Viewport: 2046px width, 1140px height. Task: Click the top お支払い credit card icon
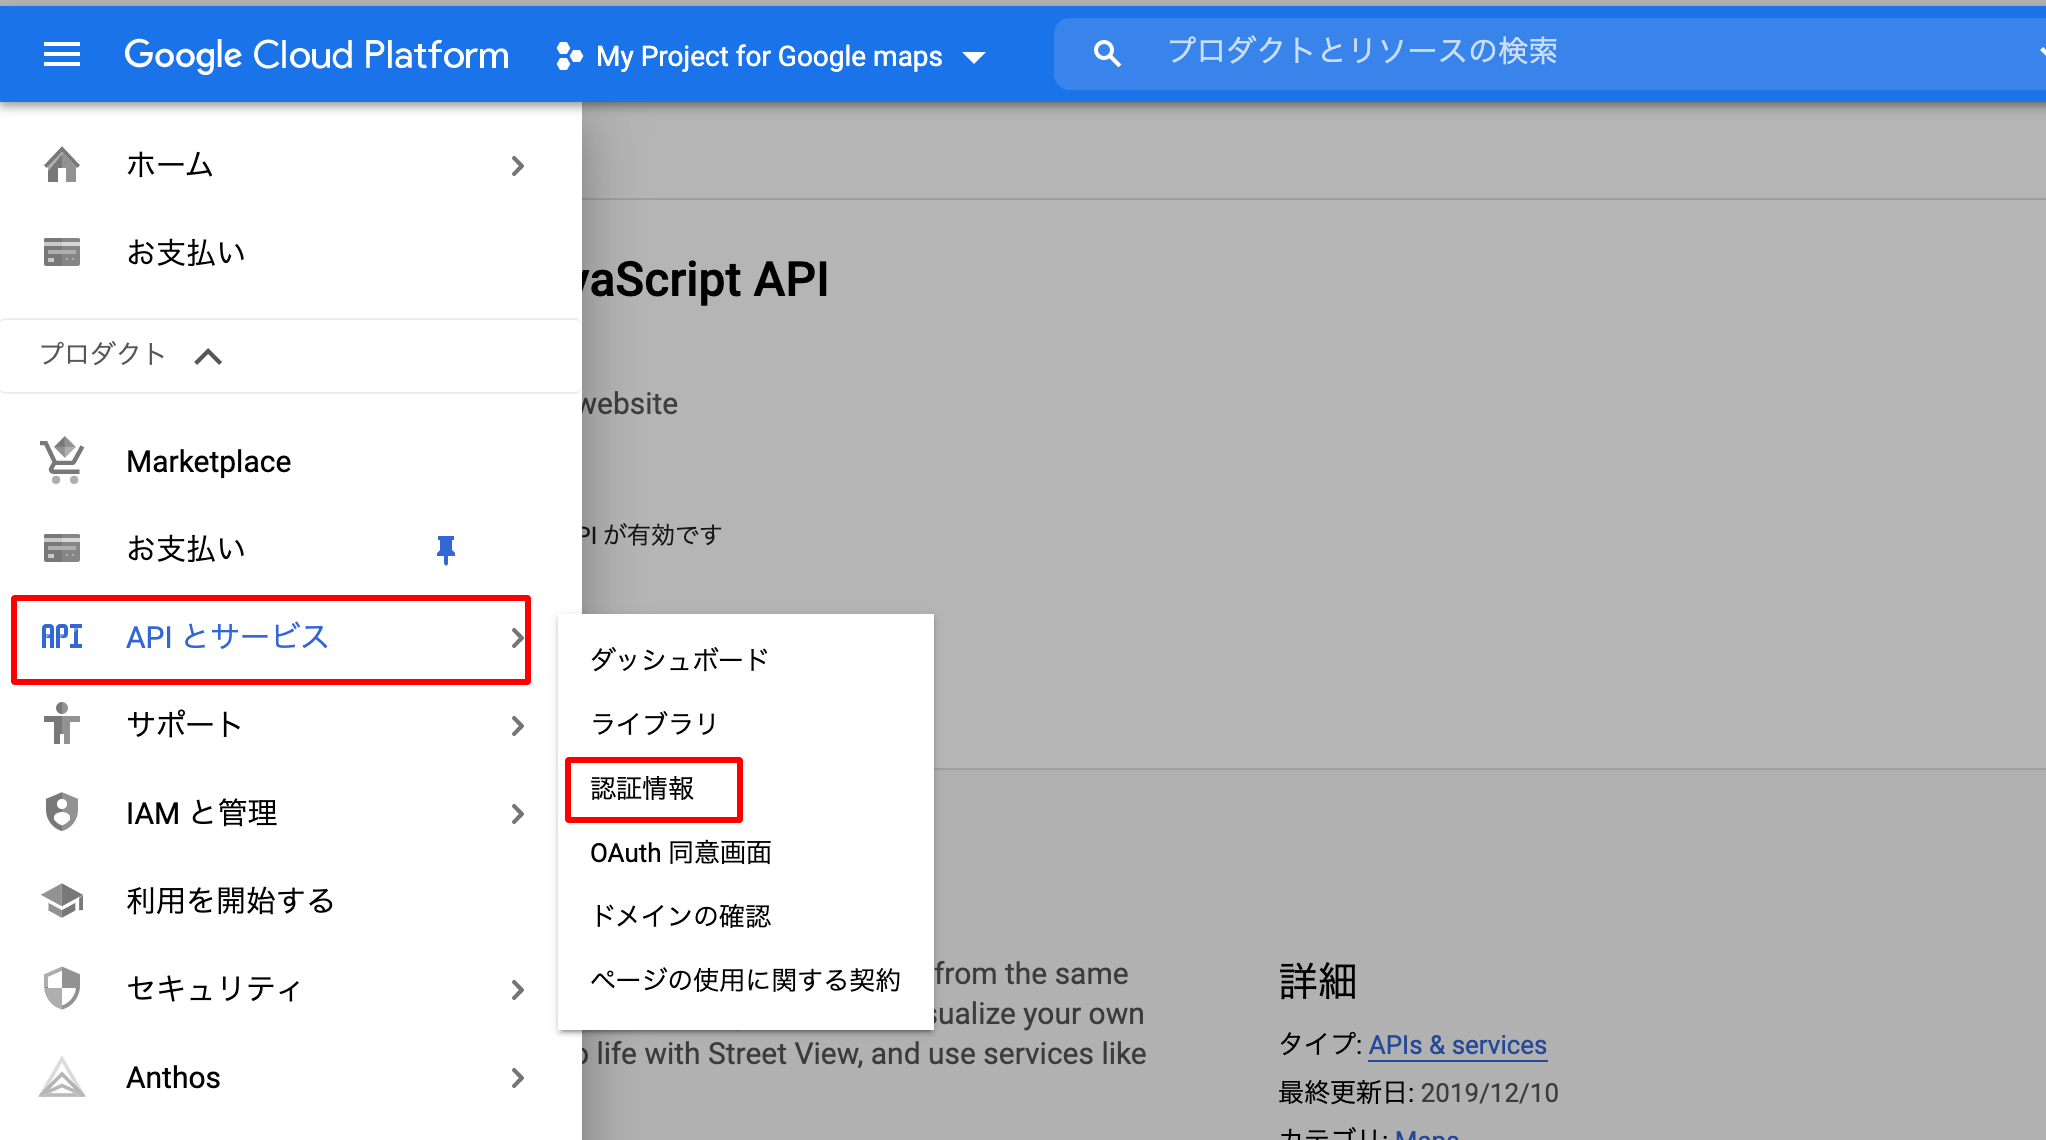point(62,252)
